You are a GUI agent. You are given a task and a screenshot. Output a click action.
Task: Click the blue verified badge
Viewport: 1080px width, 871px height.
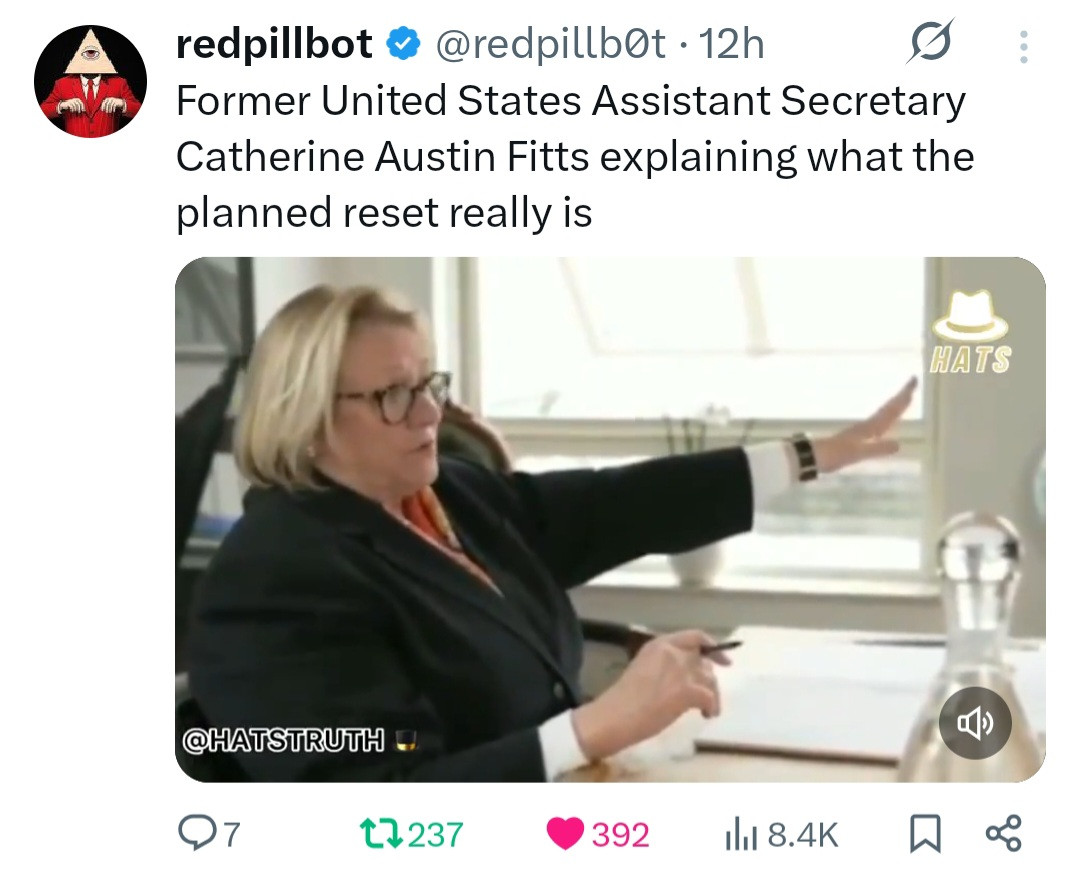tap(404, 44)
